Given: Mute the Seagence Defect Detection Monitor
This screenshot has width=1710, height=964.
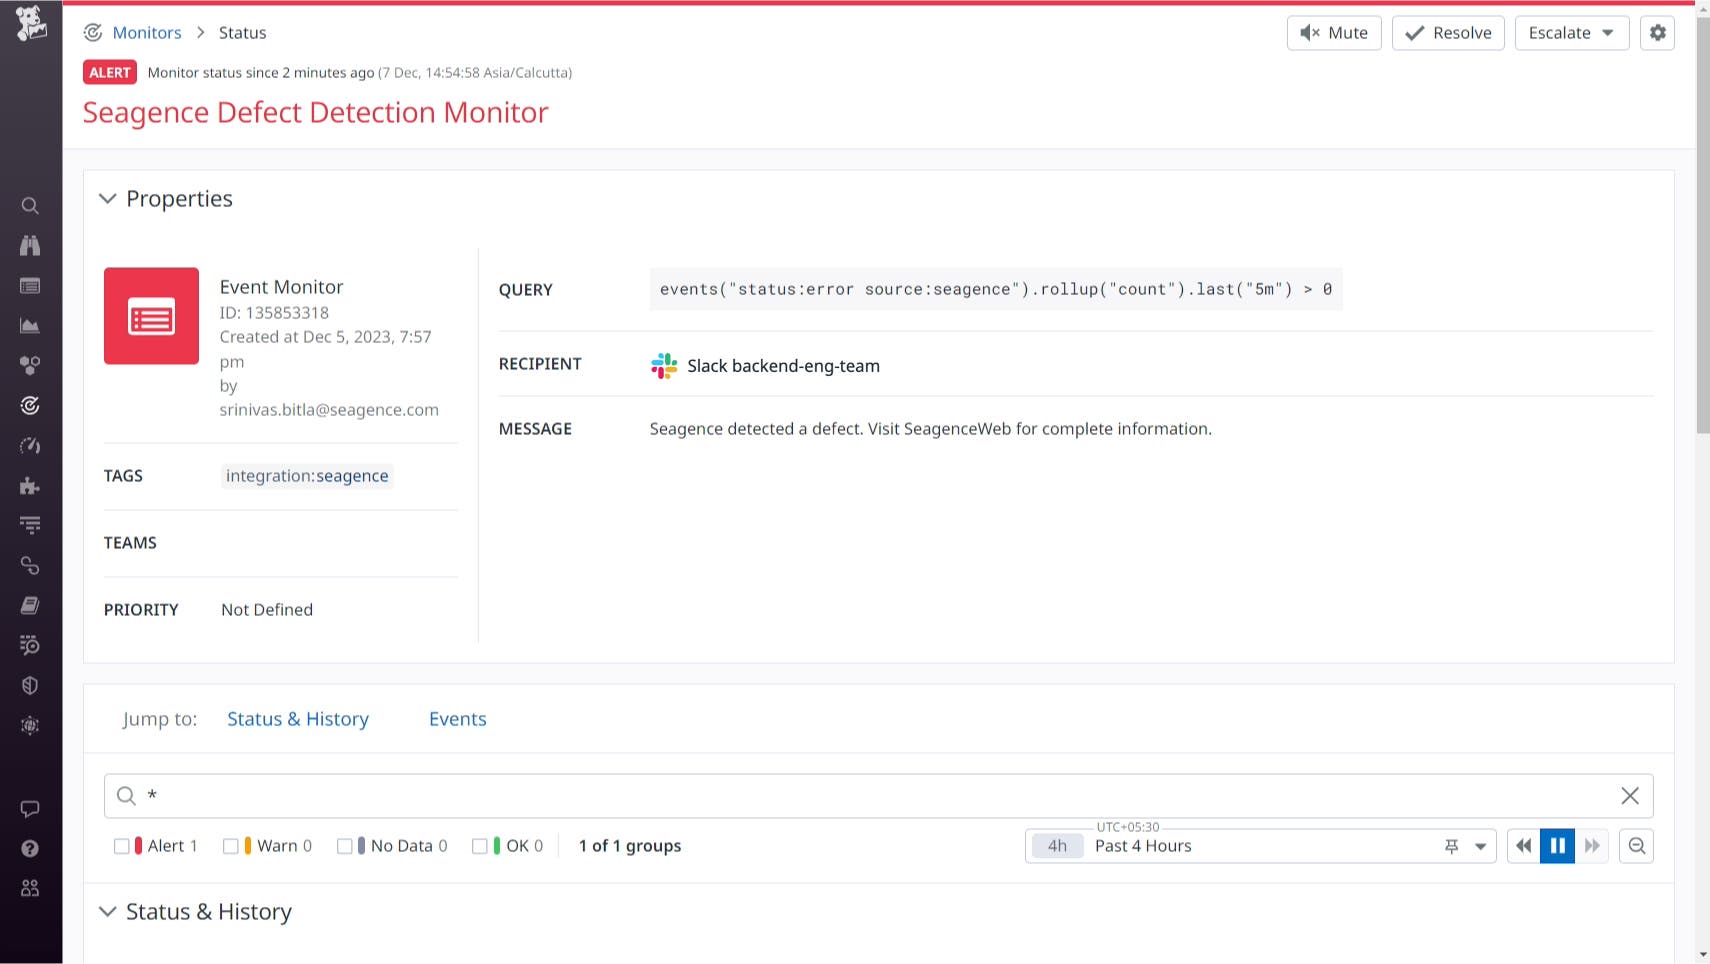Looking at the screenshot, I should coord(1334,32).
